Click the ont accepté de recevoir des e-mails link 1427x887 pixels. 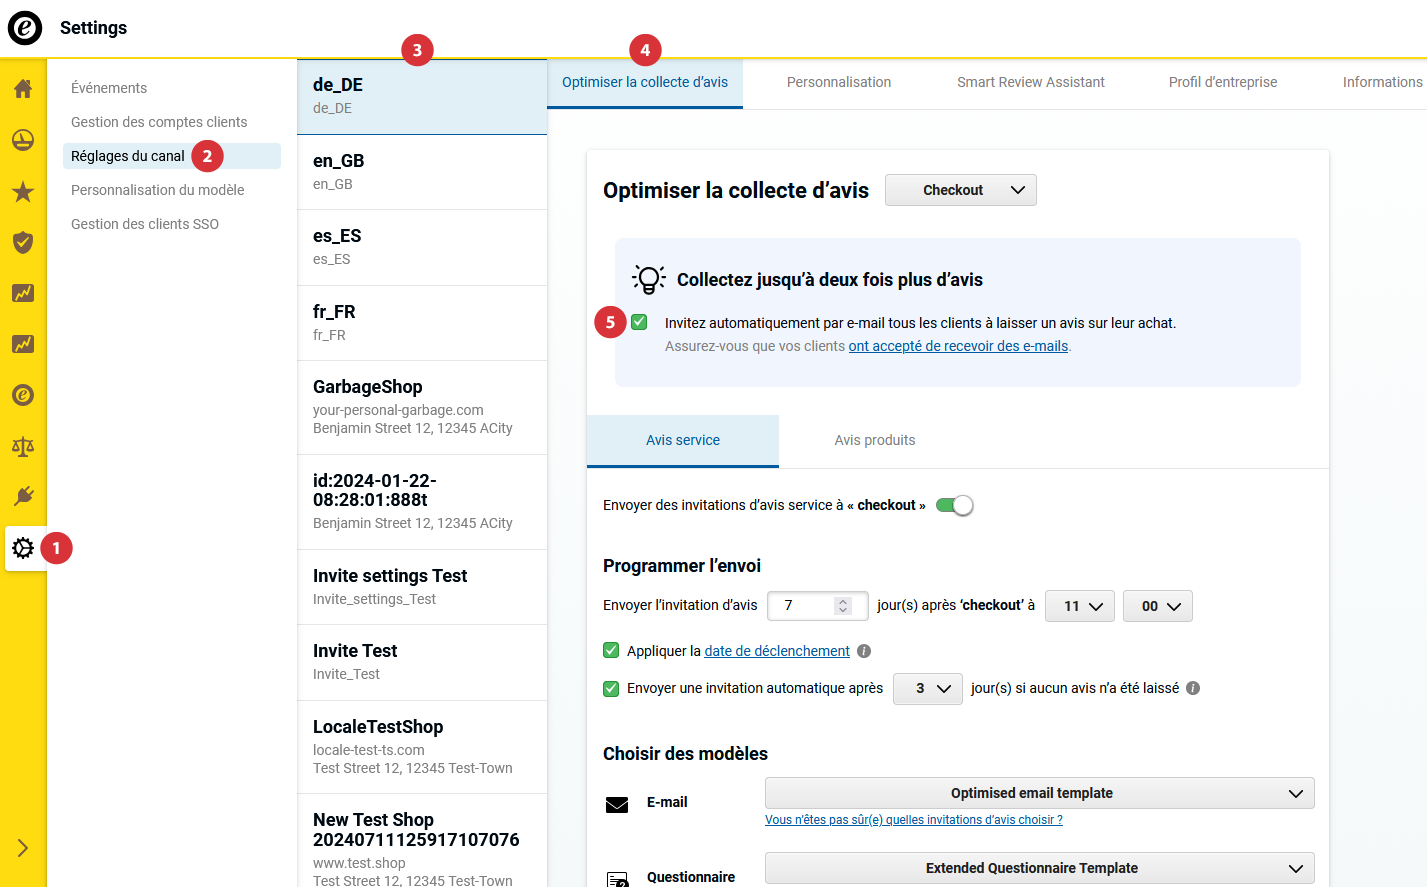coord(958,346)
